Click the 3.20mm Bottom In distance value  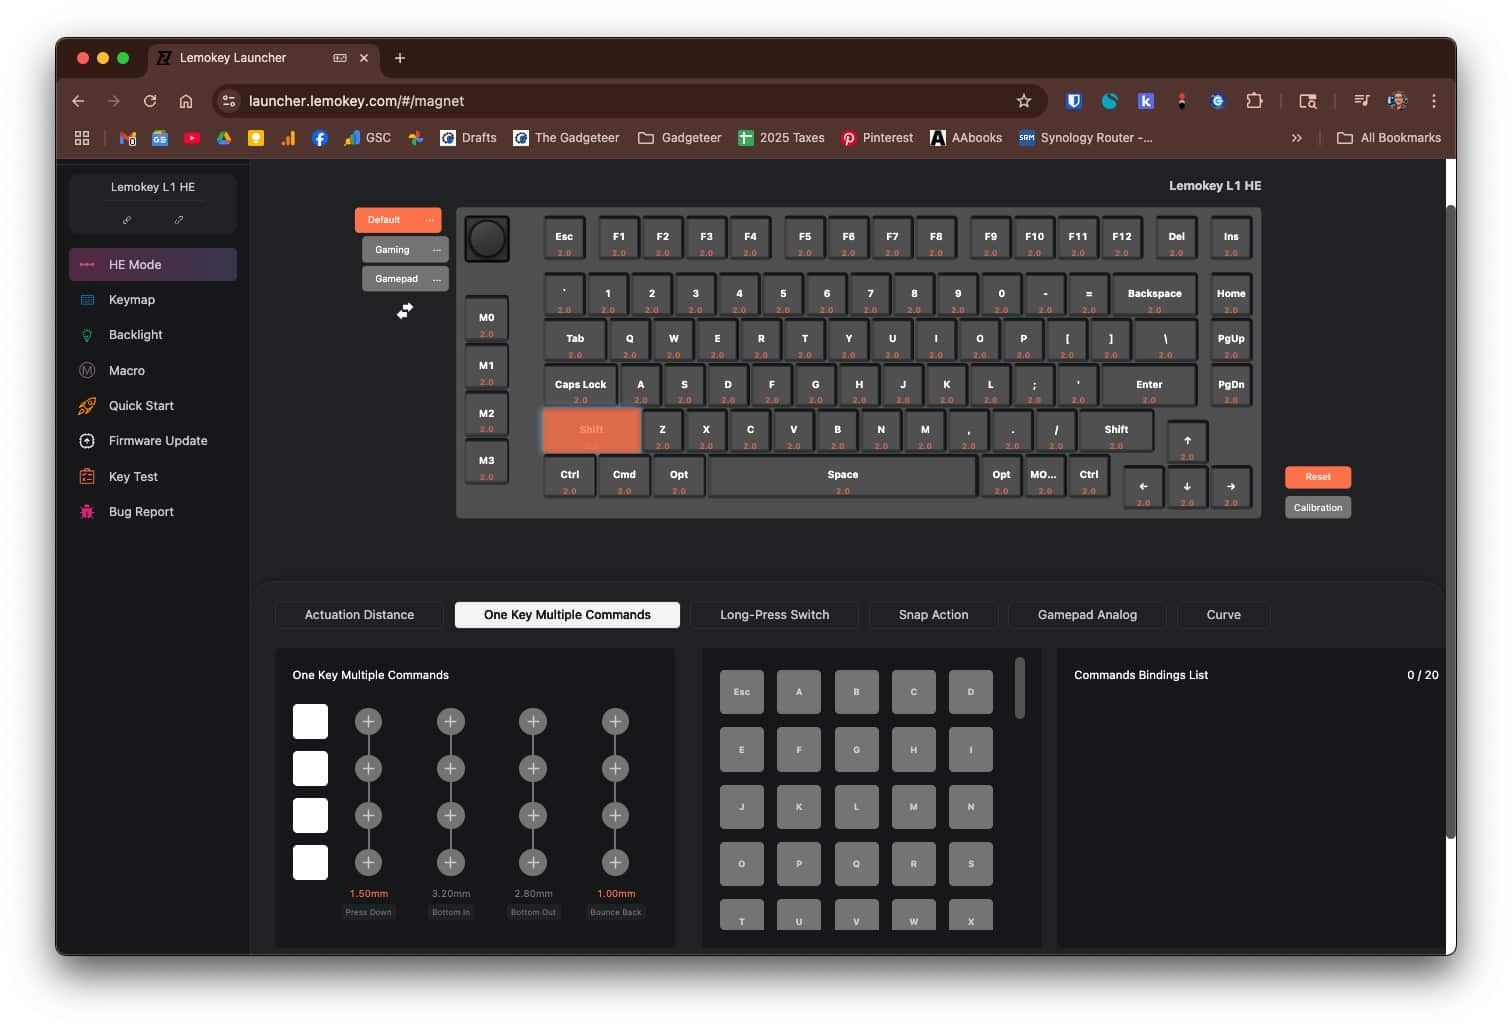coord(451,894)
